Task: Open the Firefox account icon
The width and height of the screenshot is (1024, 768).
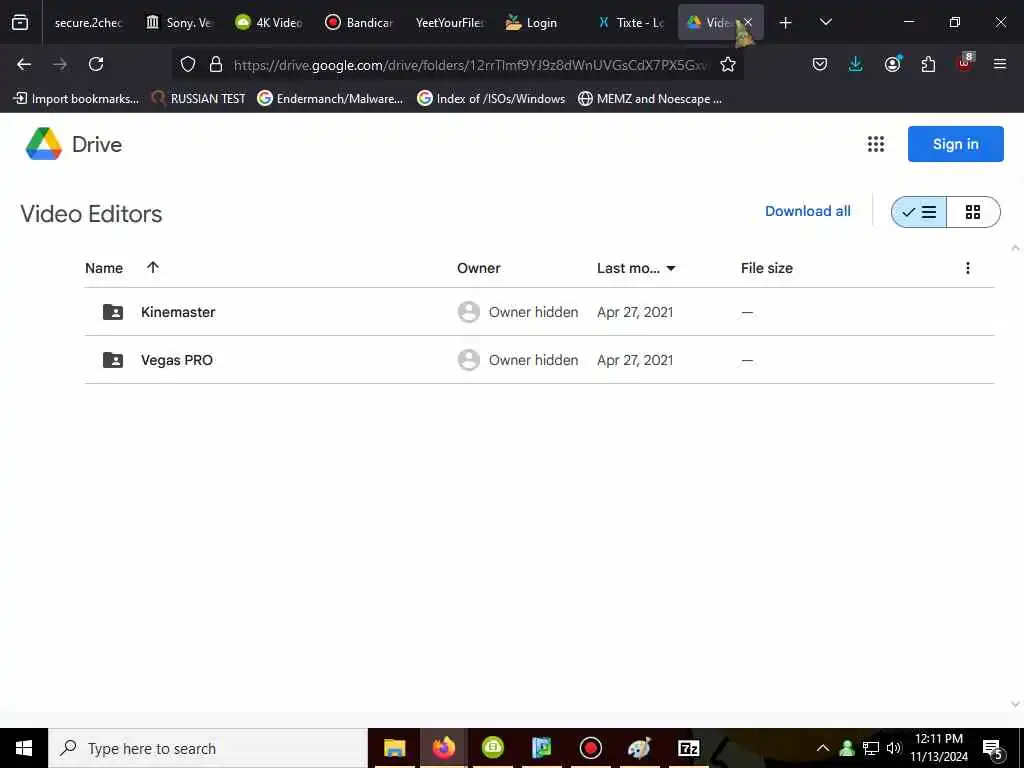Action: [x=892, y=64]
